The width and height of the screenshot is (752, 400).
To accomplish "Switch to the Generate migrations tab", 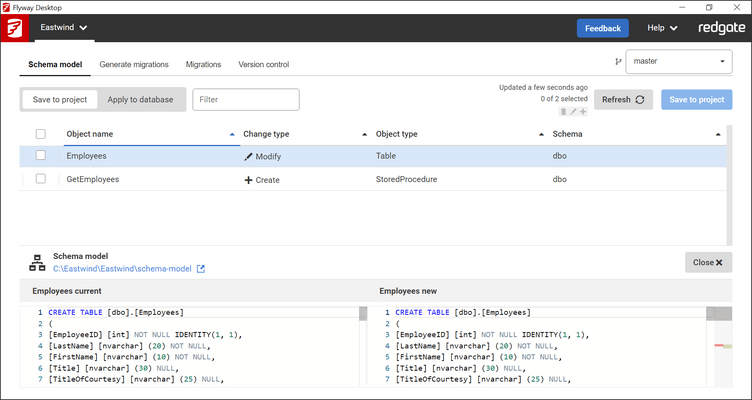I will pyautogui.click(x=134, y=65).
